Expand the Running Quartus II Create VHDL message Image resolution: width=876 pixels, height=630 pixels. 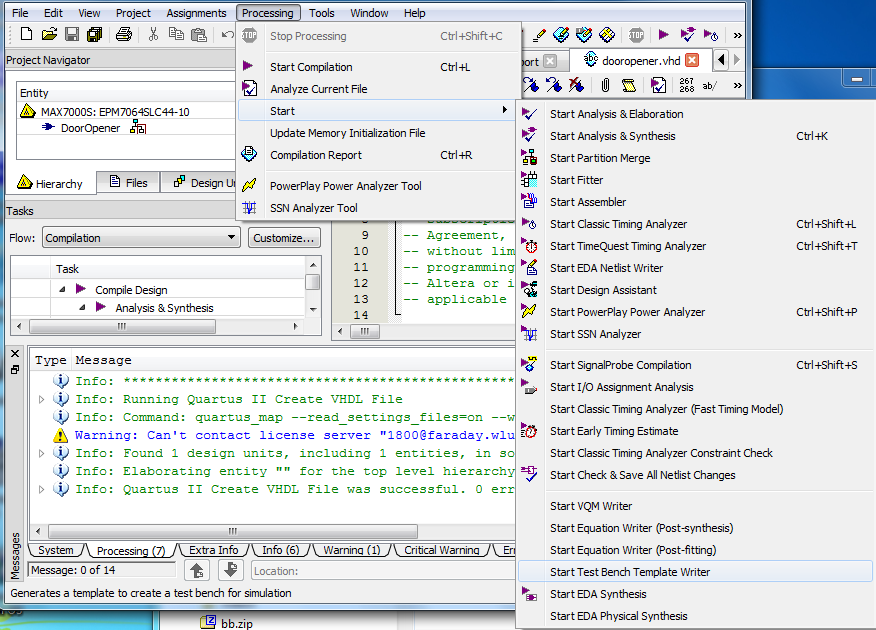pos(41,399)
